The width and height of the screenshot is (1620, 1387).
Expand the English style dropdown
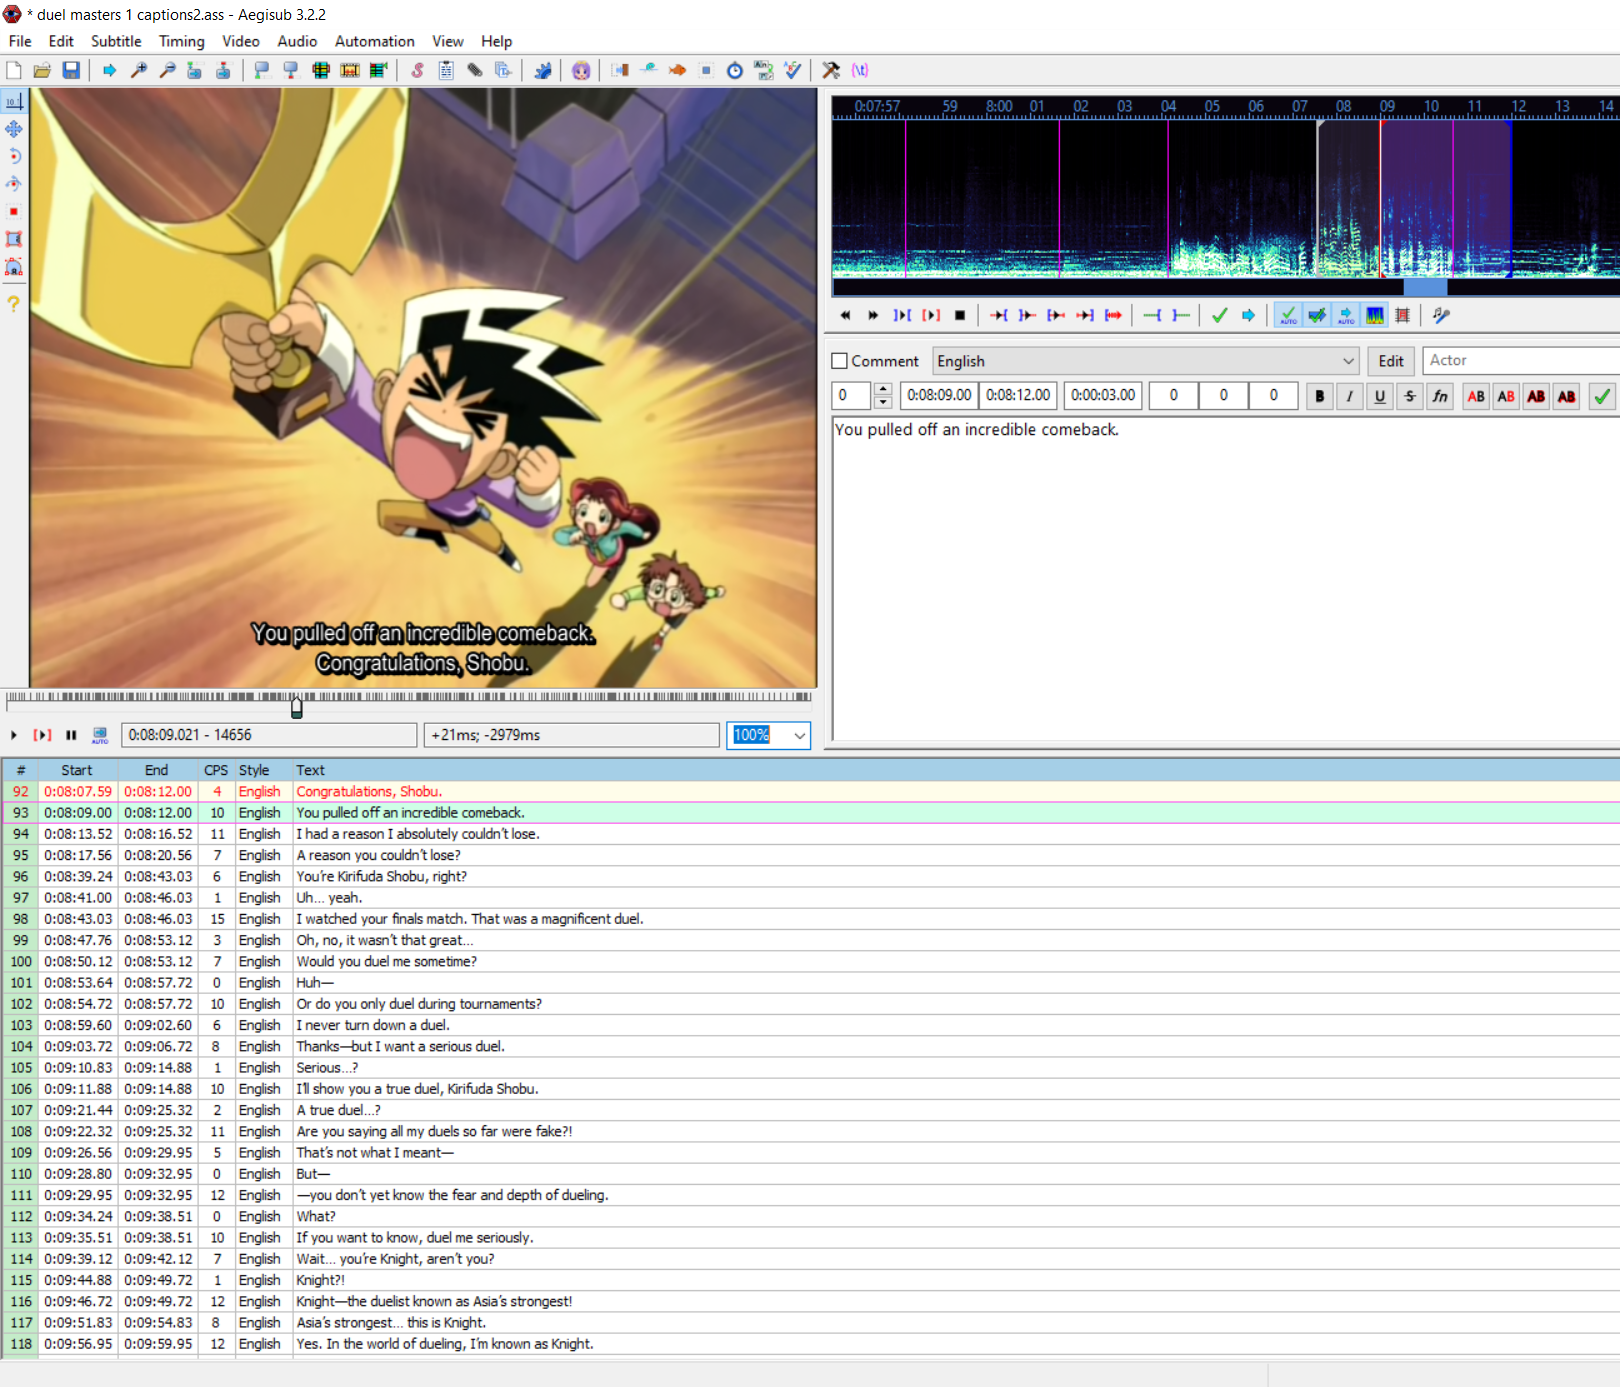[x=1348, y=361]
